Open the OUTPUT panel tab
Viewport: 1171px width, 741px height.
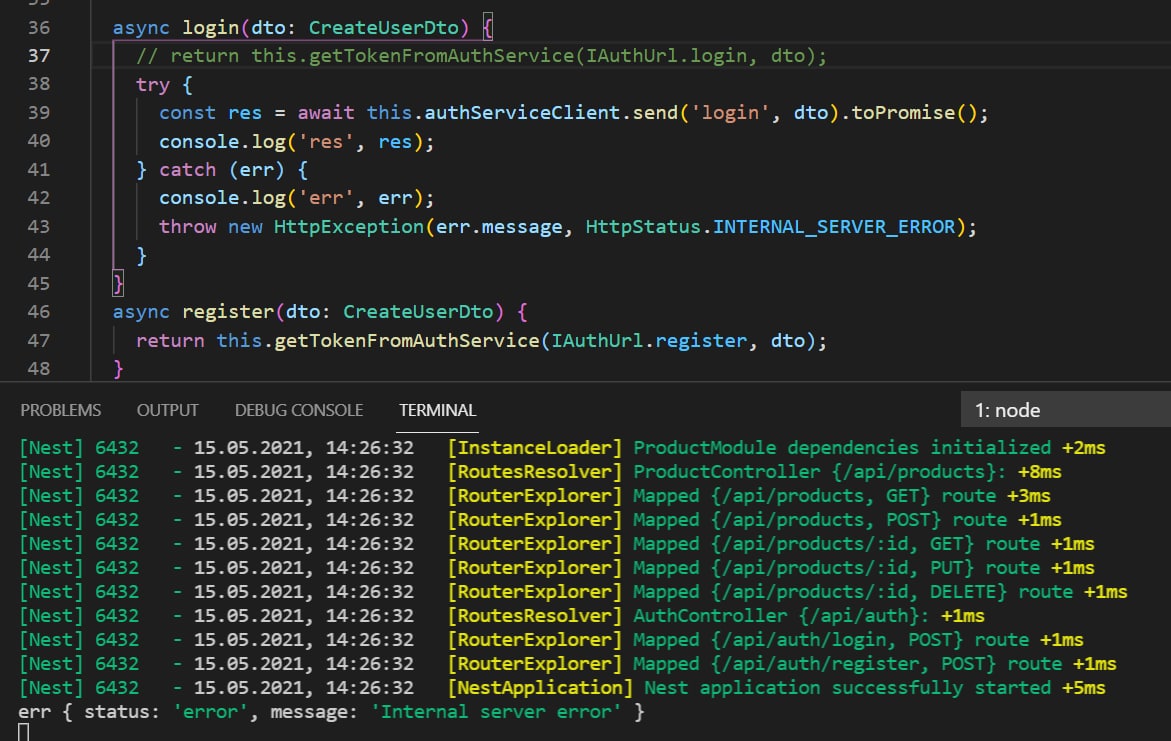coord(168,410)
